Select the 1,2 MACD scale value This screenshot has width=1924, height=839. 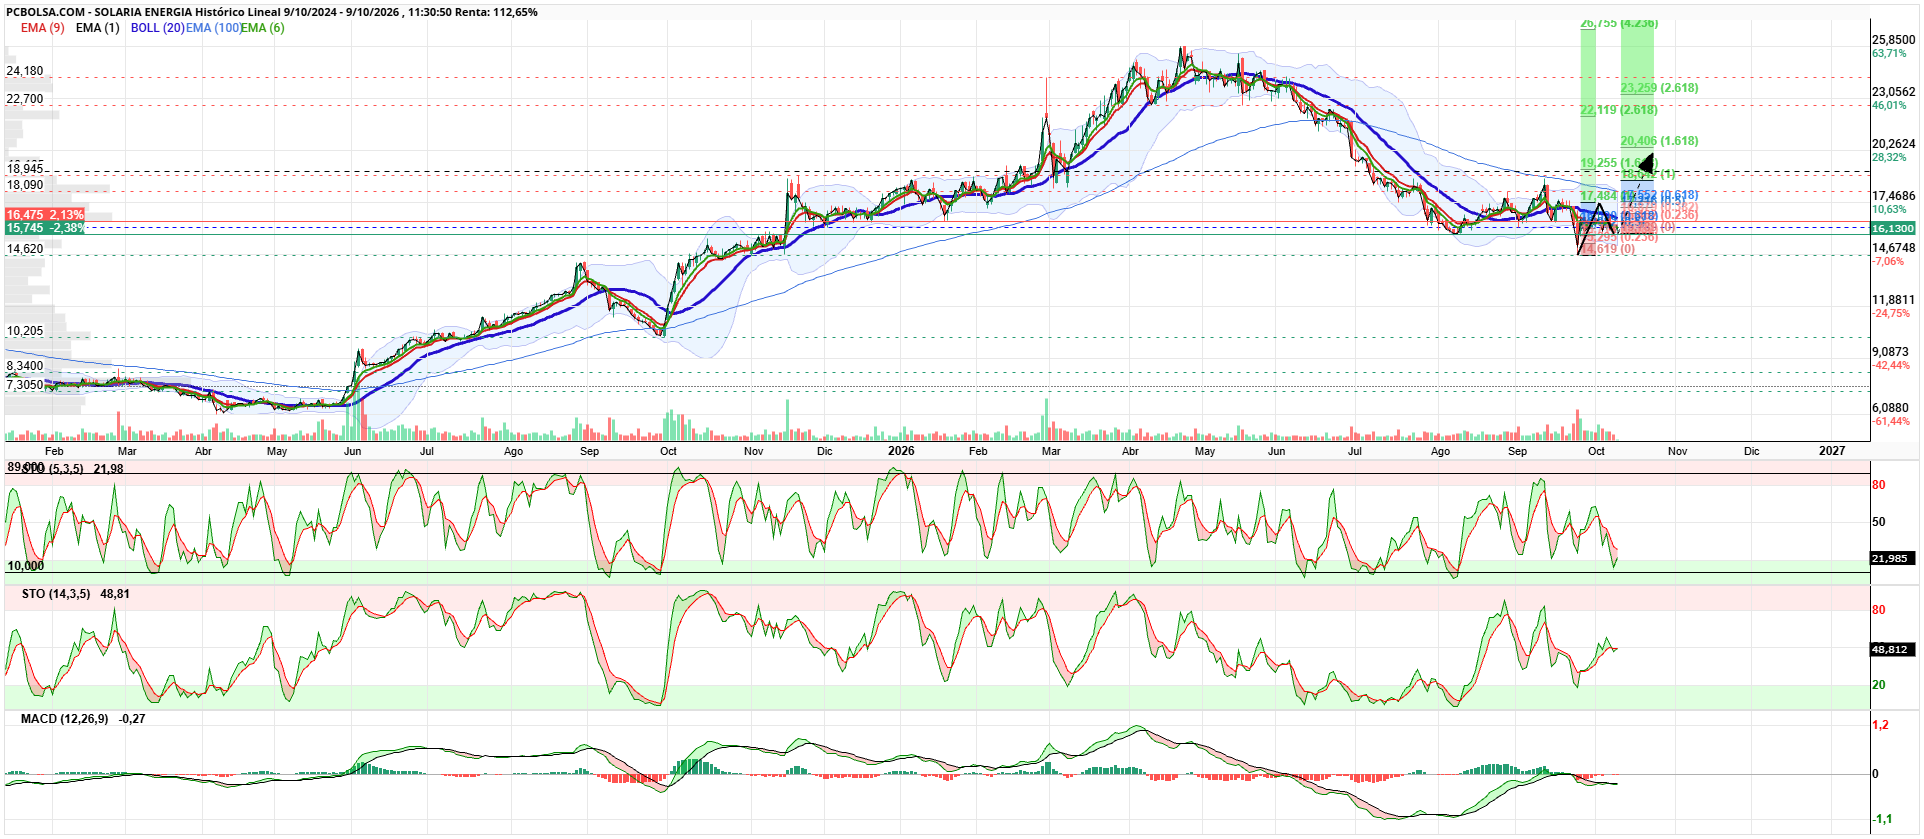1881,725
